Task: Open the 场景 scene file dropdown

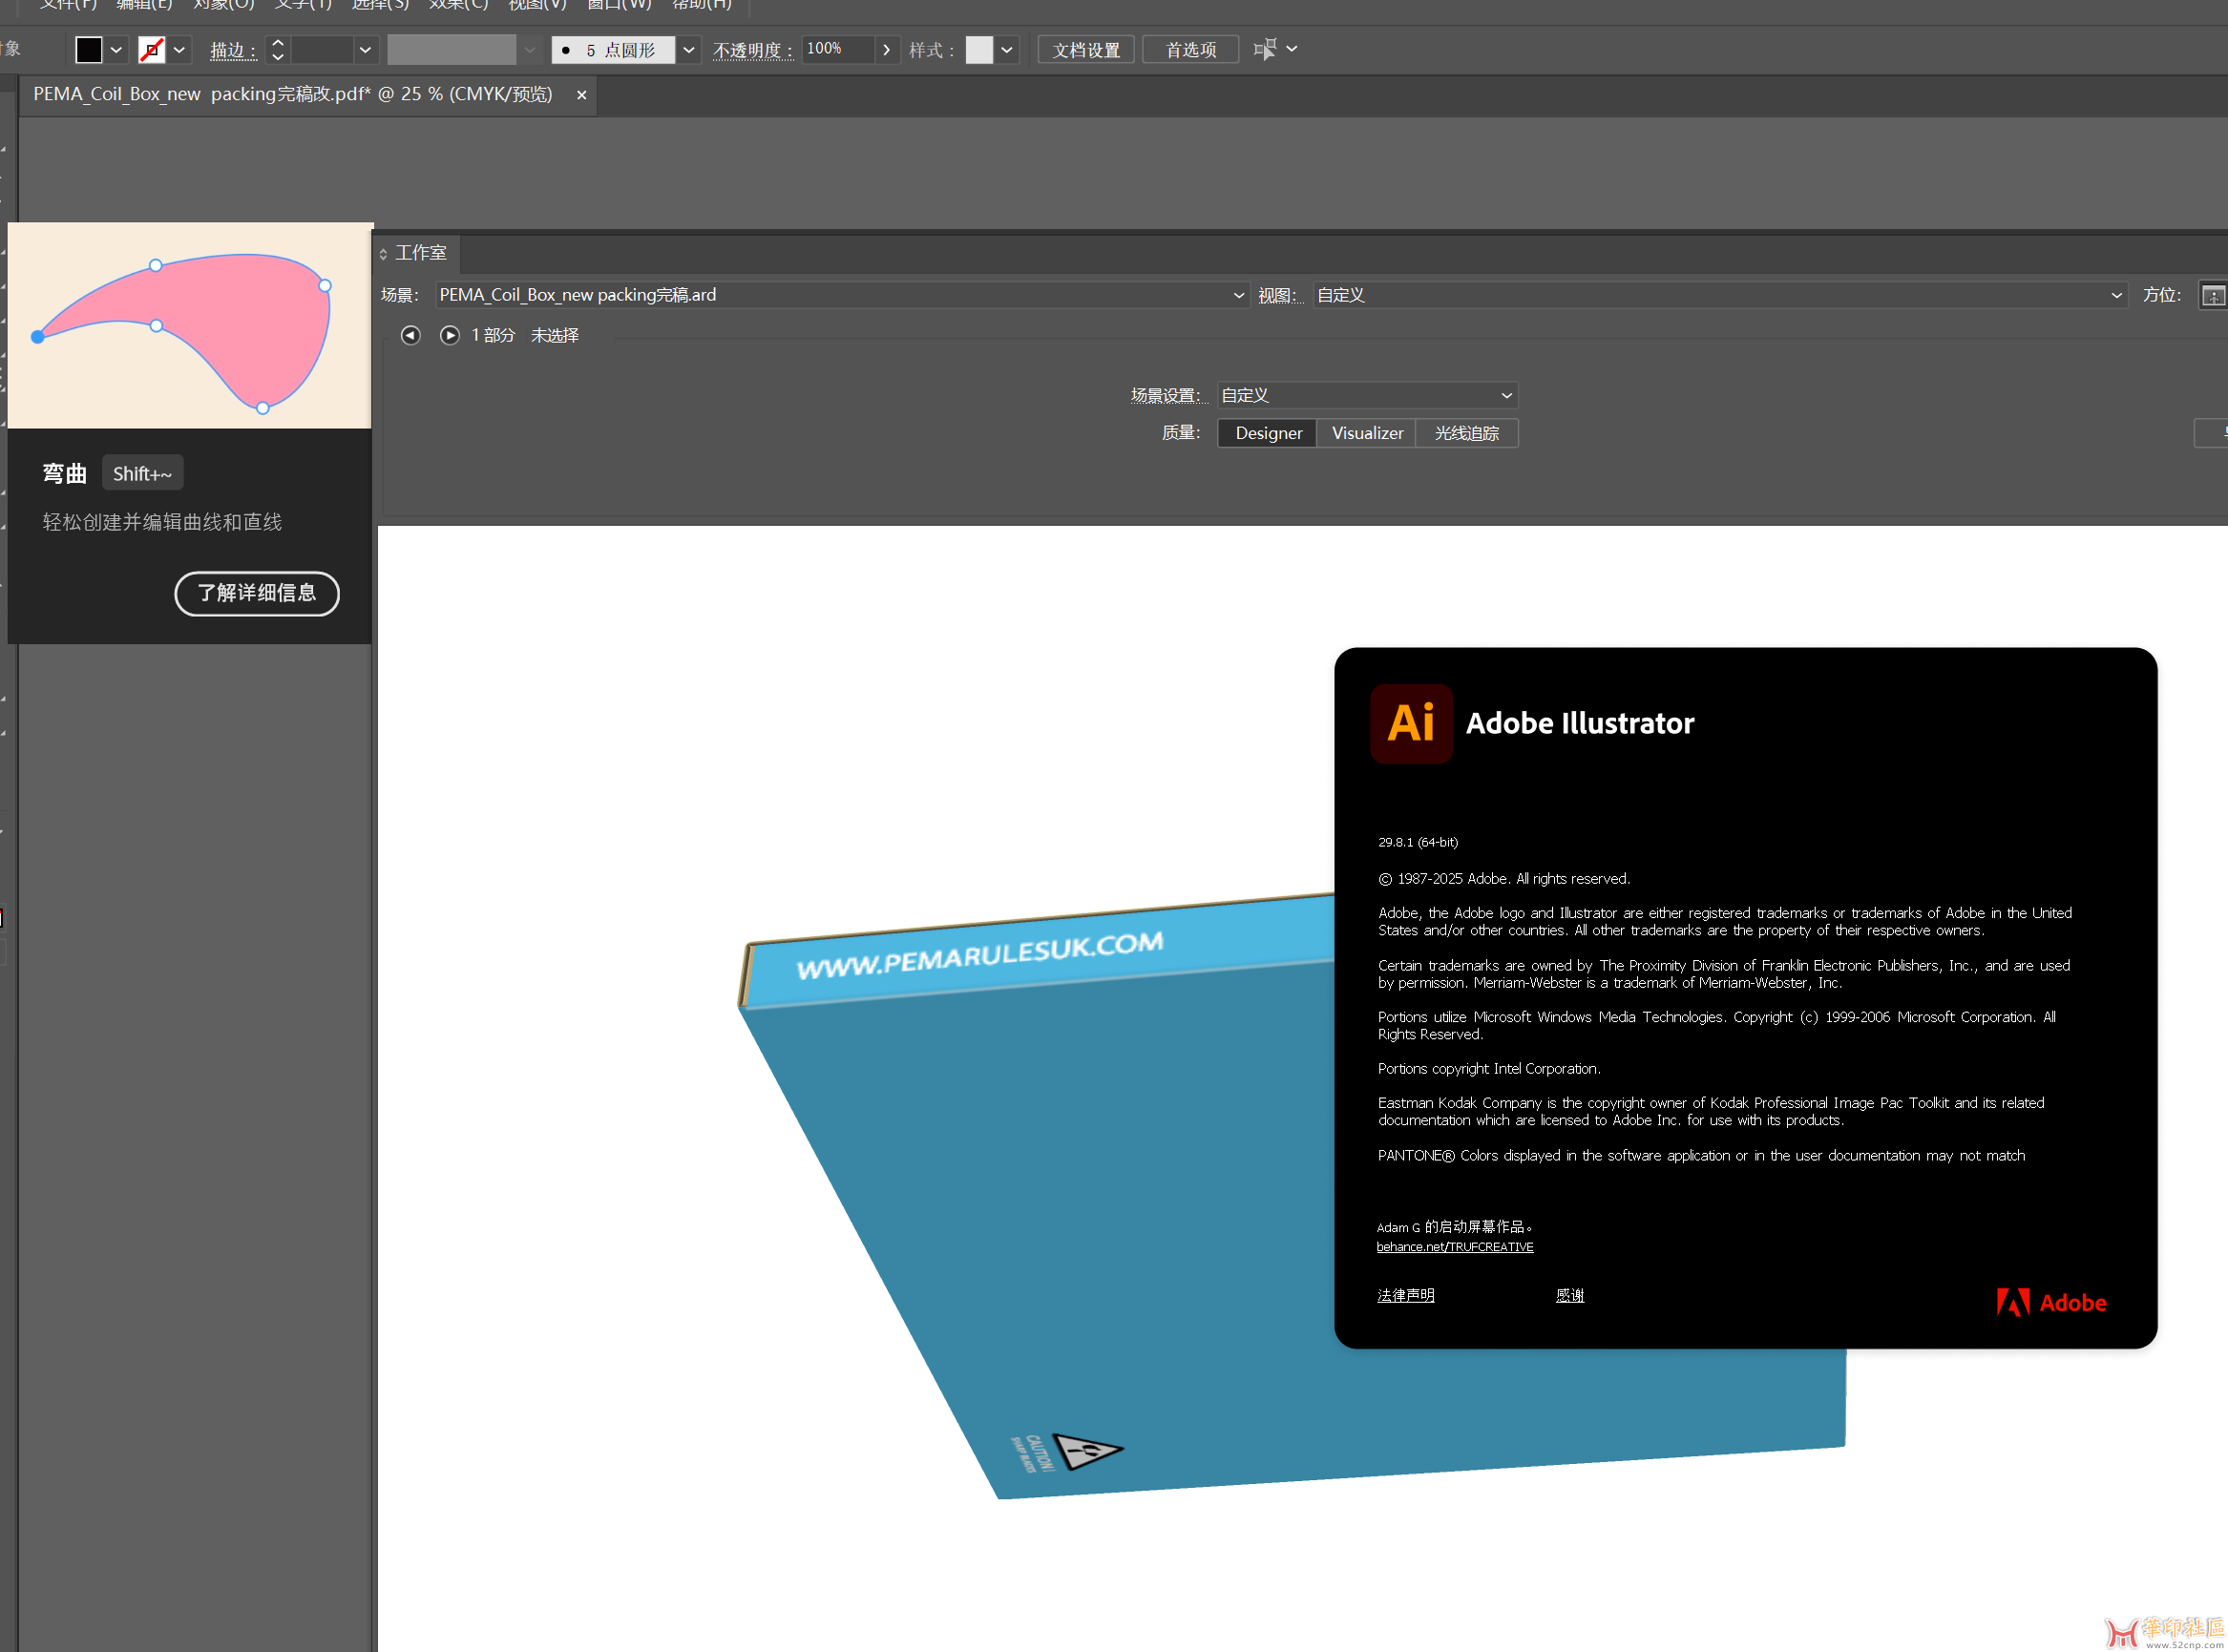Action: 1238,295
